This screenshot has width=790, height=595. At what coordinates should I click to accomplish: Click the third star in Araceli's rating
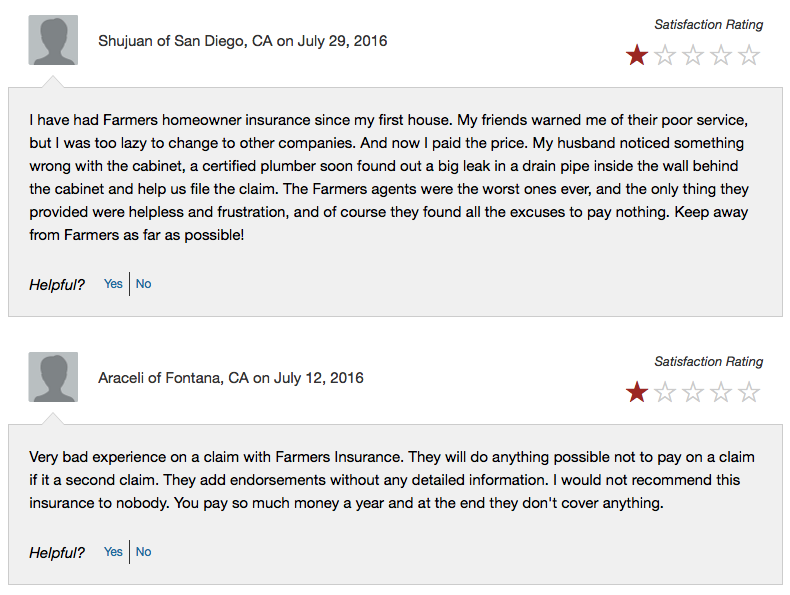(x=693, y=393)
